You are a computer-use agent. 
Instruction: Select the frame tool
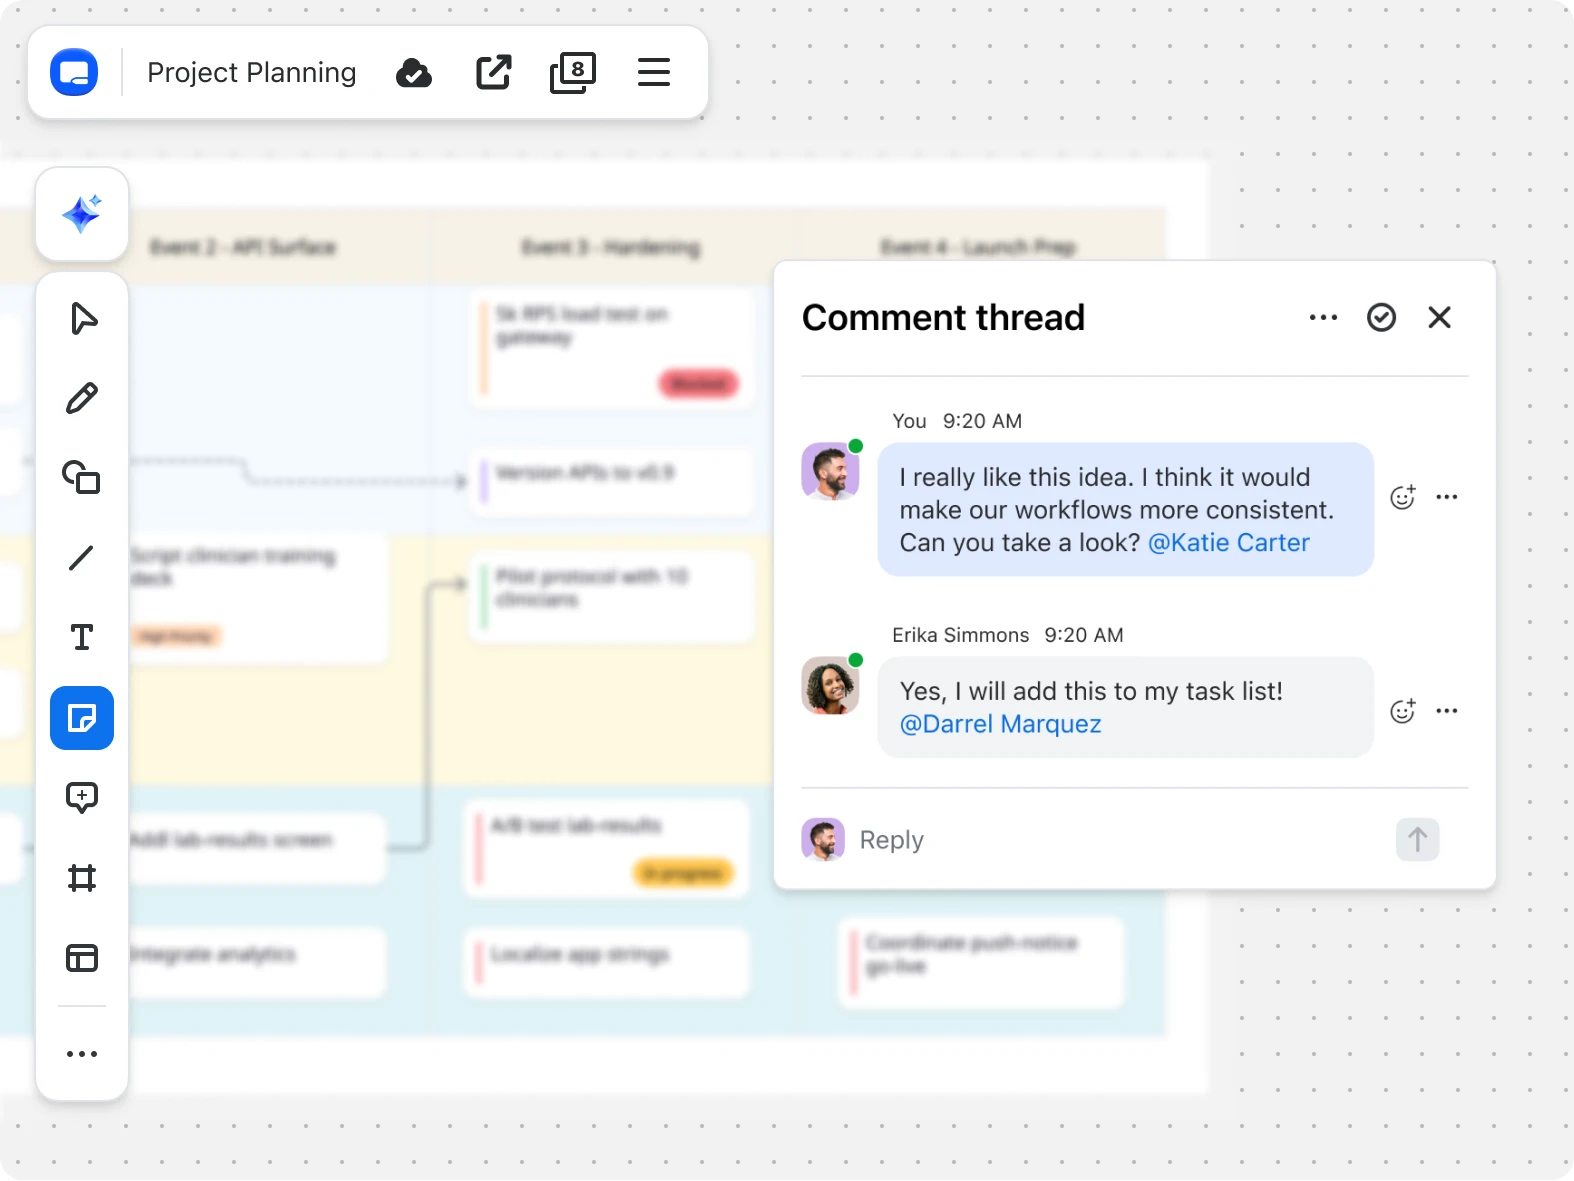point(82,878)
